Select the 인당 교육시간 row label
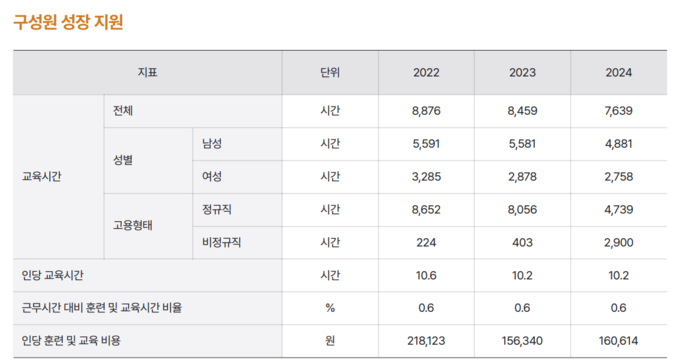The width and height of the screenshot is (680, 360). coord(52,275)
